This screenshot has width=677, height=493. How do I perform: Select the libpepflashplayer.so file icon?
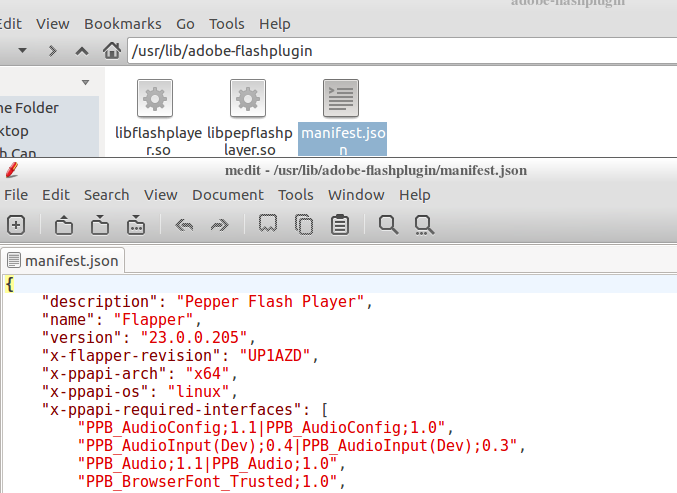(248, 98)
